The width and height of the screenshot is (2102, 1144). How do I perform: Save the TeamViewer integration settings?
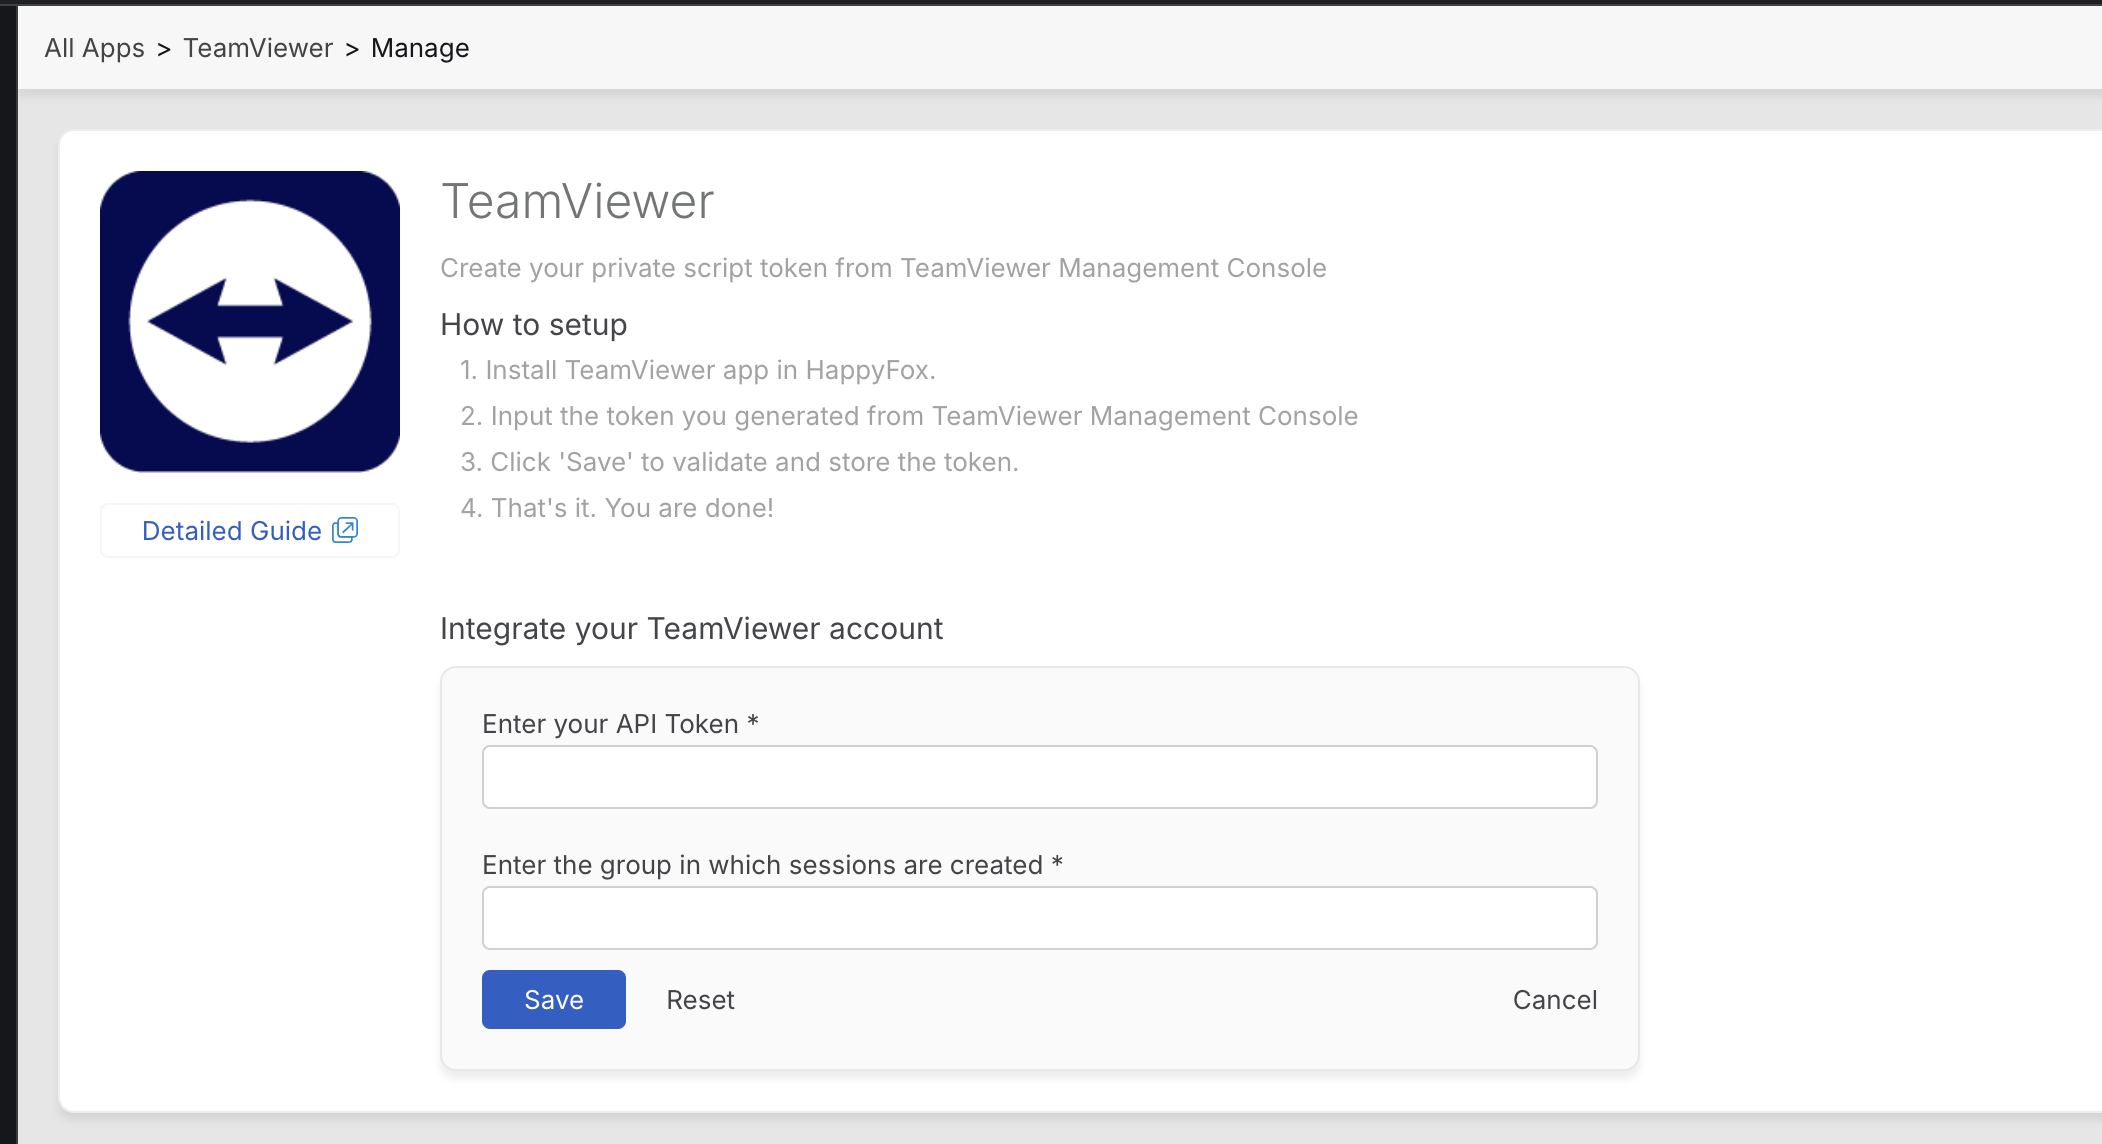point(554,1000)
